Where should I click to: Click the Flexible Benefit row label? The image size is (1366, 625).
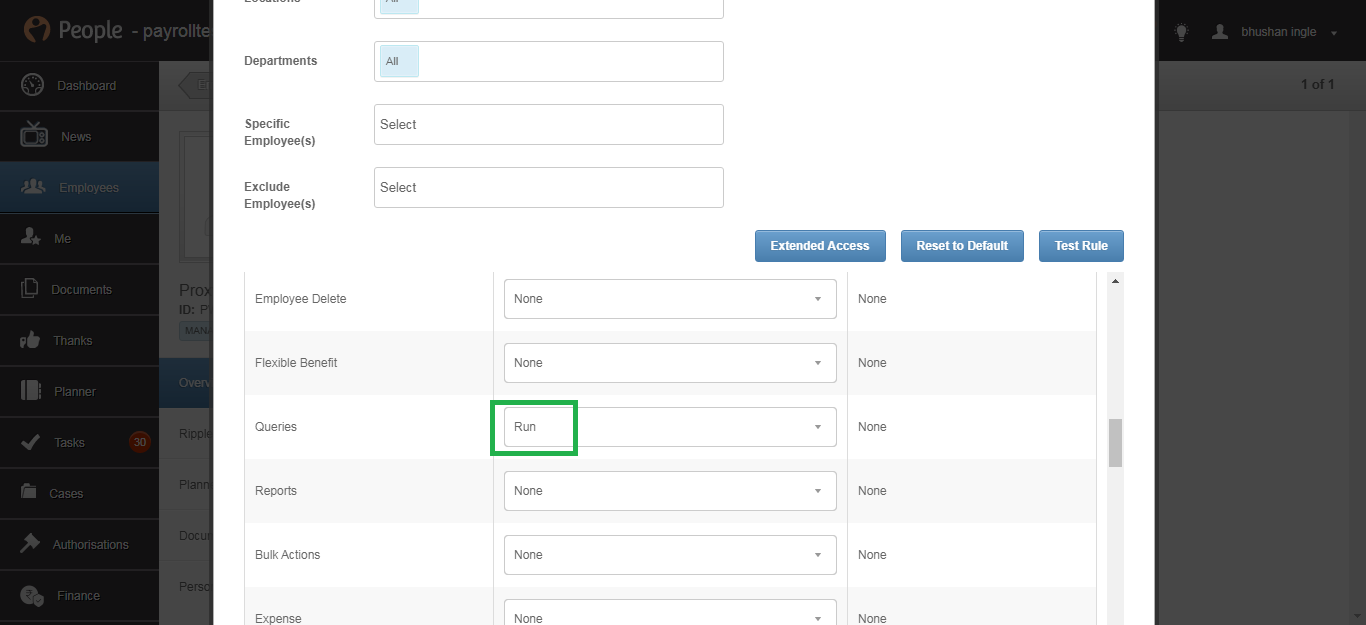click(x=296, y=363)
